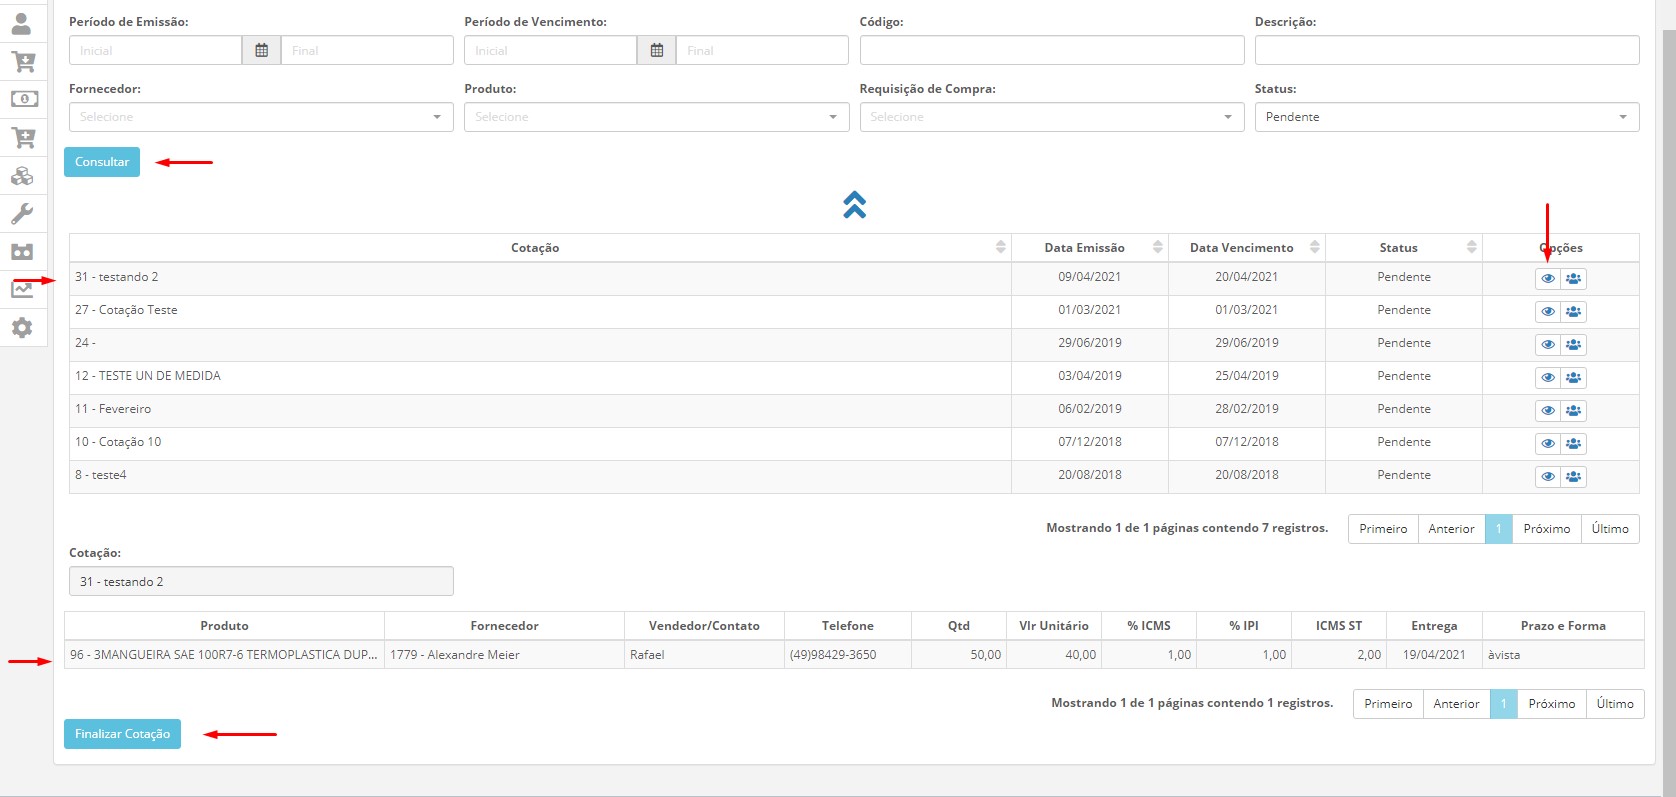View quotation 8 - teste4 eye icon

(x=1548, y=477)
